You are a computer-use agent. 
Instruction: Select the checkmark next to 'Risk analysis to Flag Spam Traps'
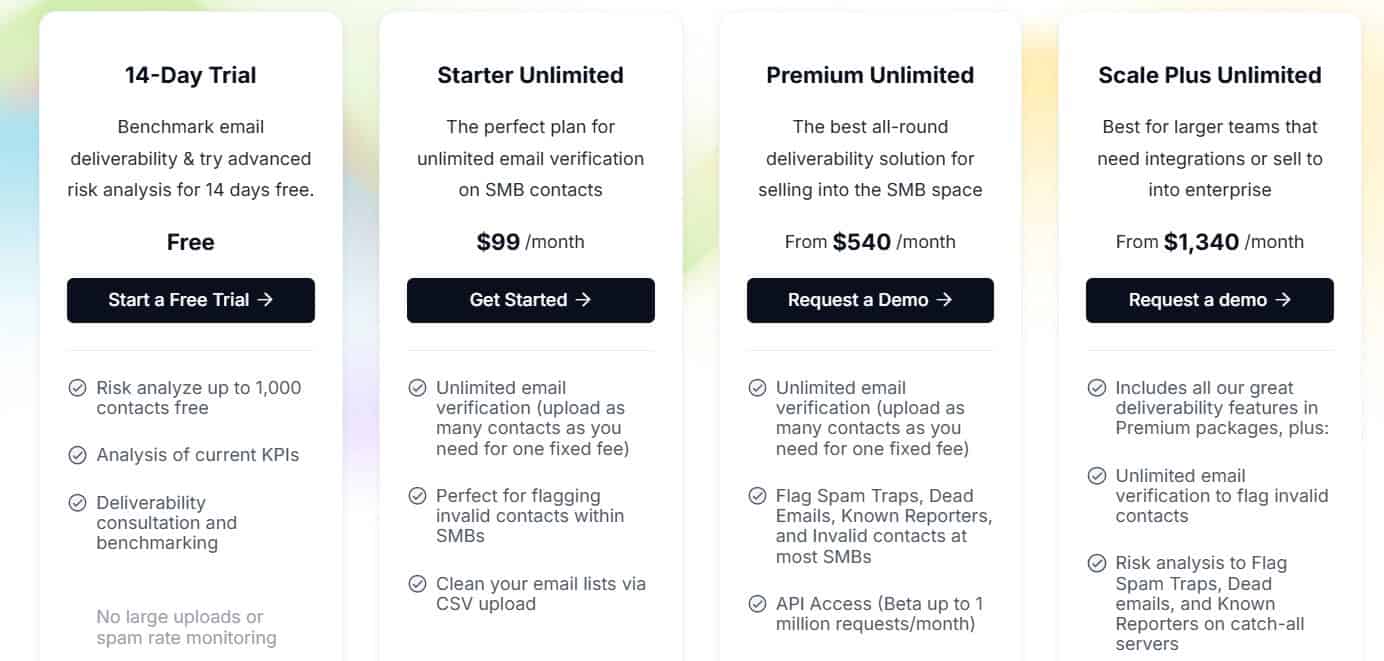click(x=1095, y=564)
